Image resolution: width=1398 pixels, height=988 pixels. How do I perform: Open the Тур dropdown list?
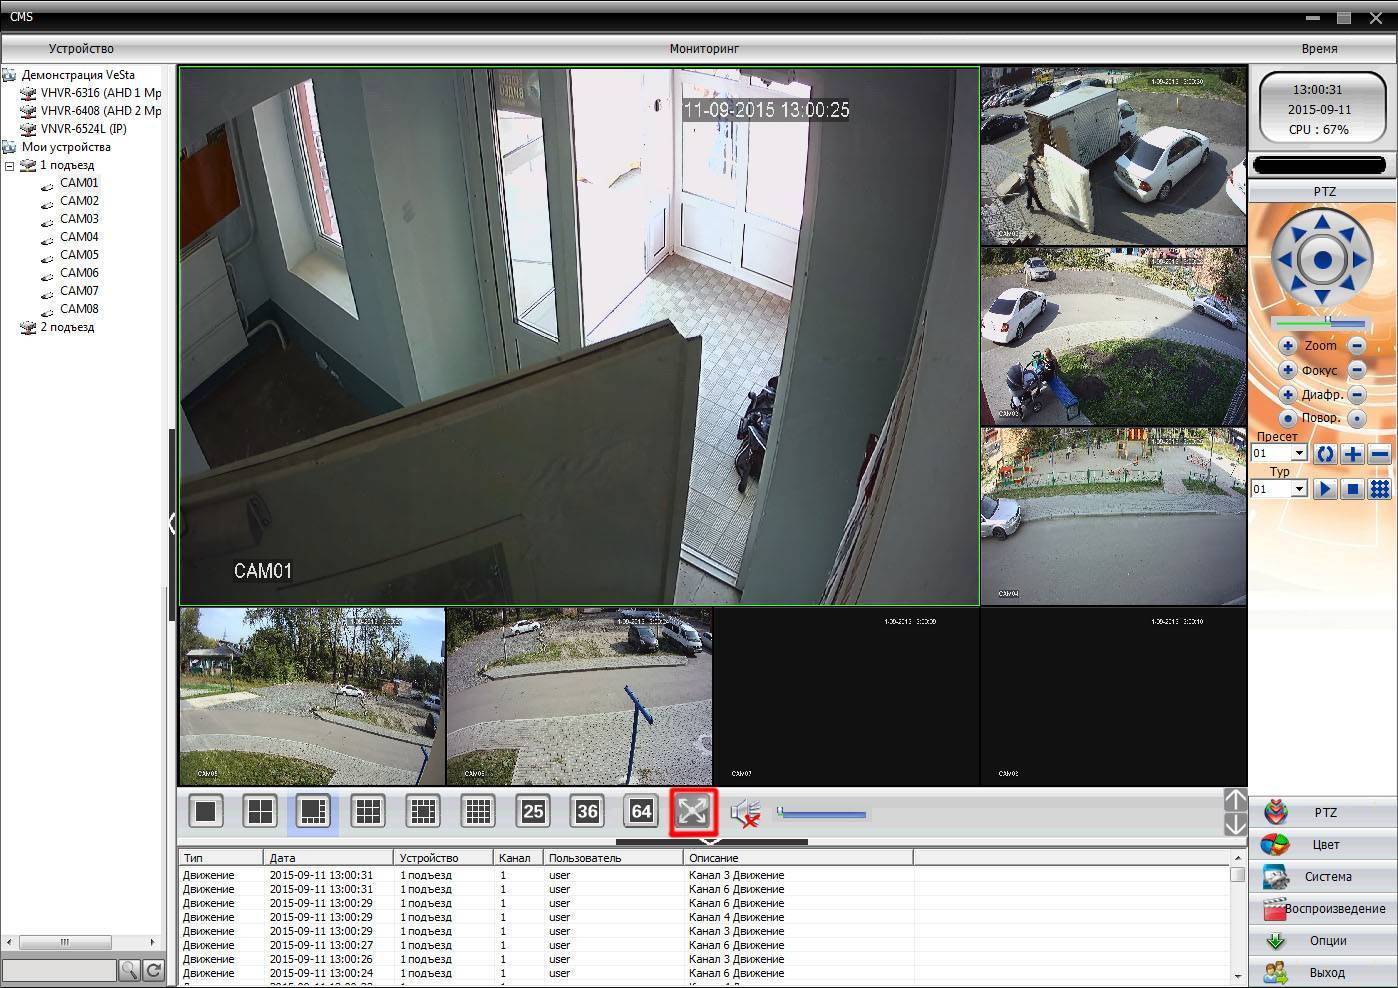point(1299,490)
